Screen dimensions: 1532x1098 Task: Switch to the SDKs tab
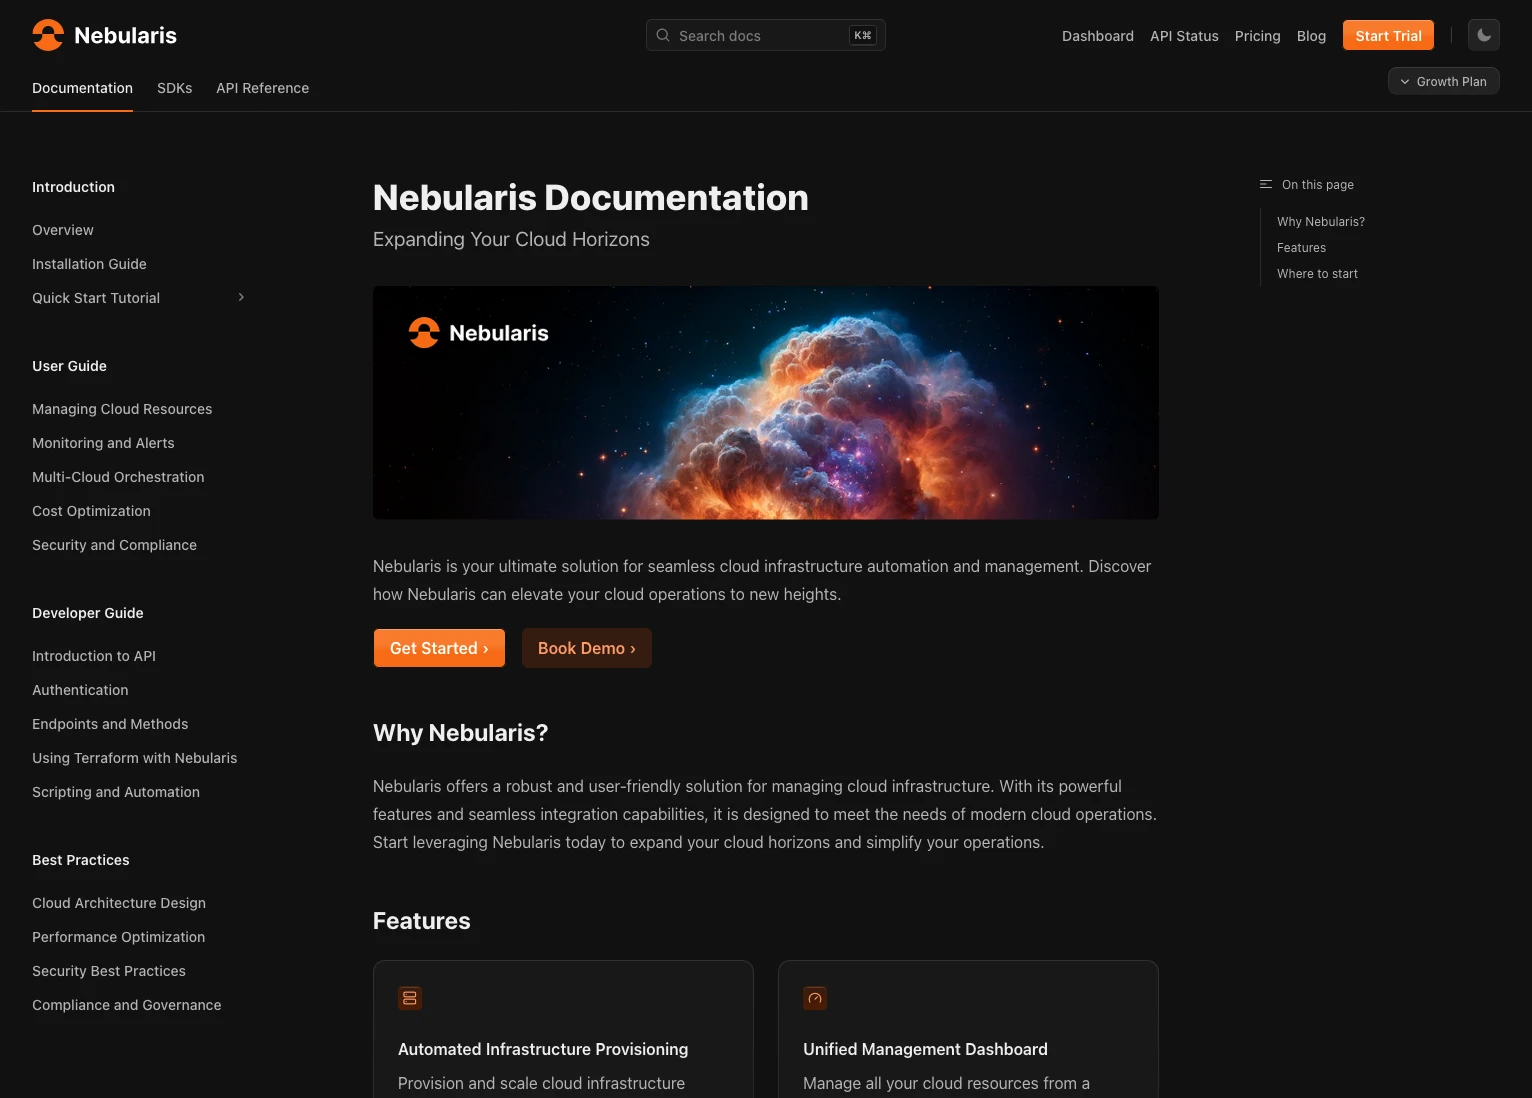coord(174,88)
